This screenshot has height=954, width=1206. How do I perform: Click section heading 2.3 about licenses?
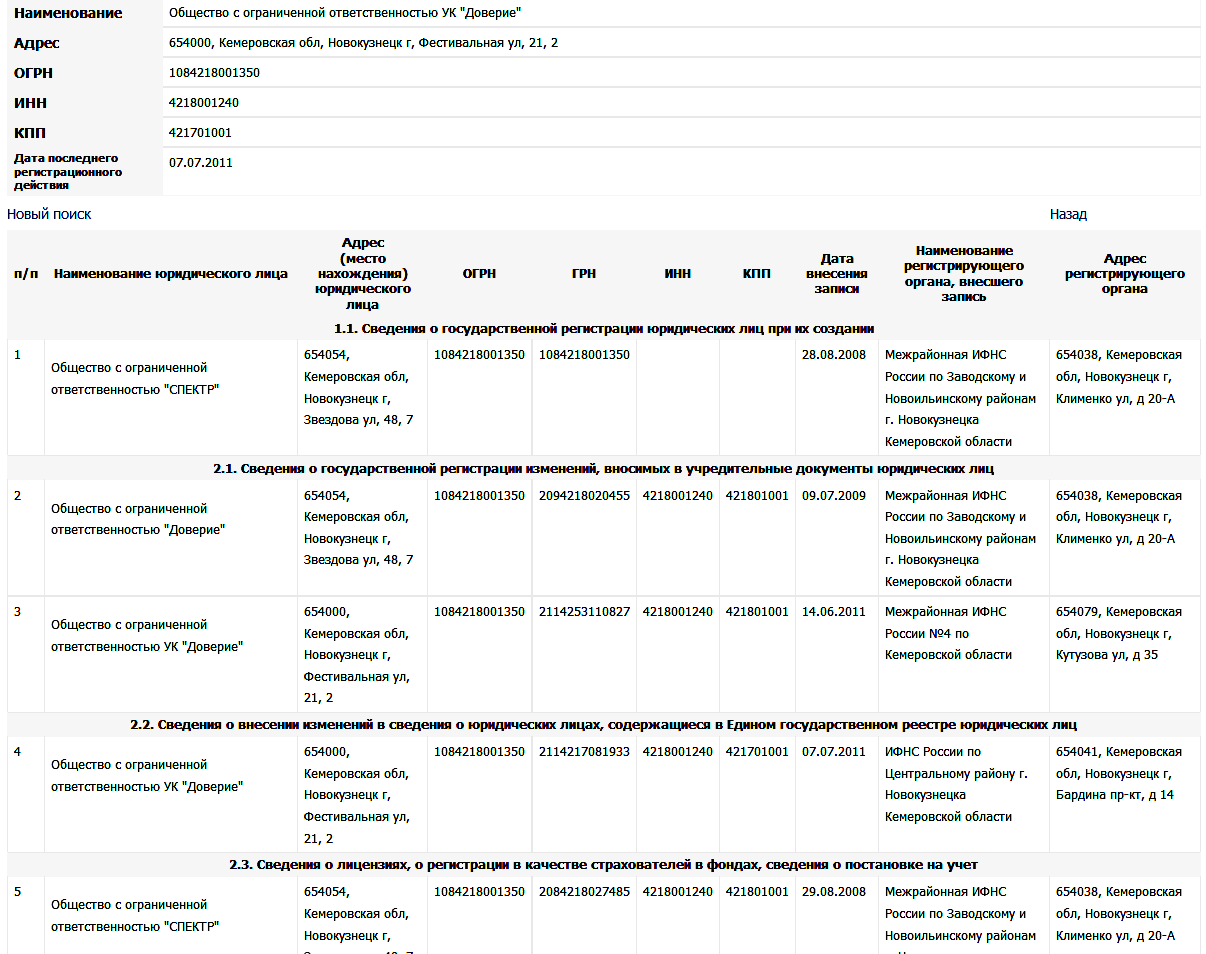tap(603, 864)
